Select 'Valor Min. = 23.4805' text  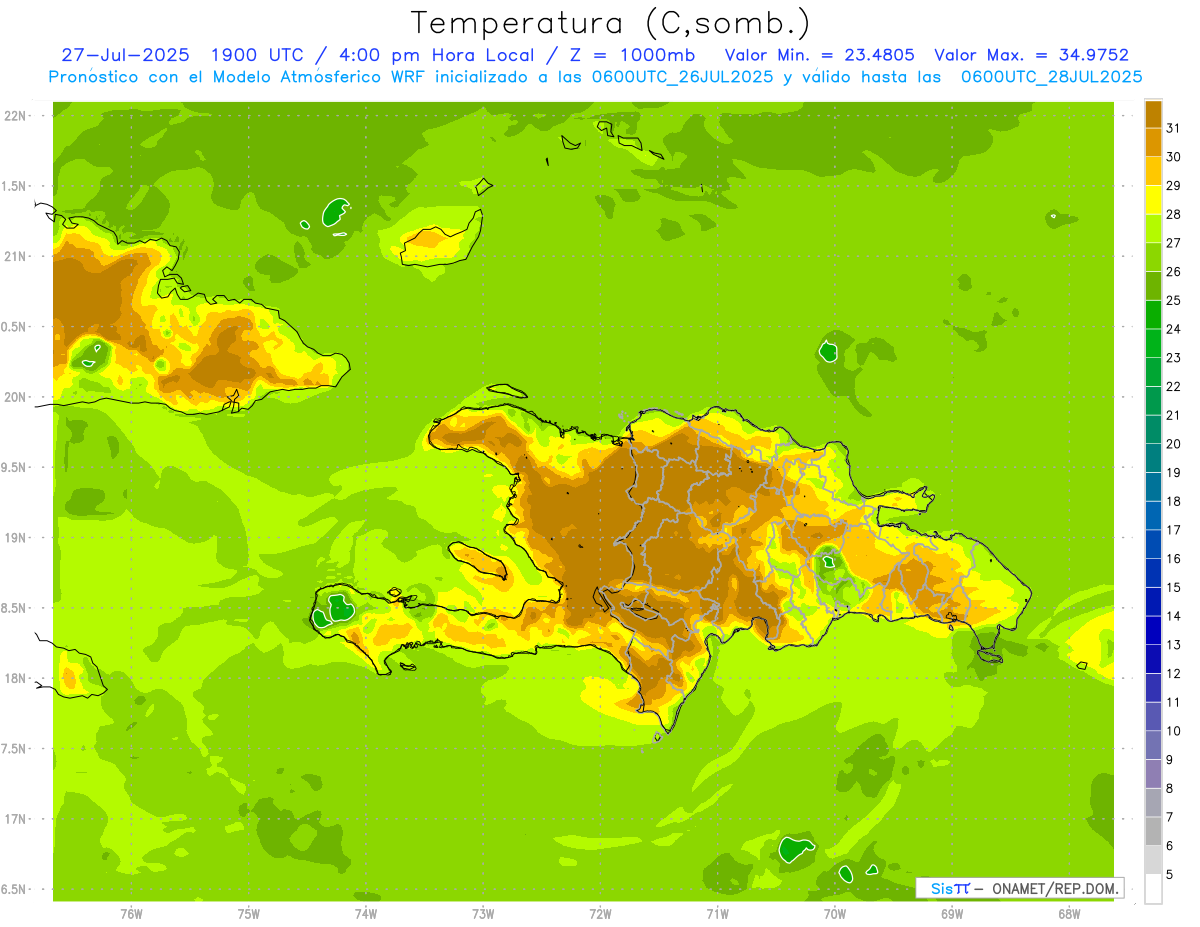(820, 55)
